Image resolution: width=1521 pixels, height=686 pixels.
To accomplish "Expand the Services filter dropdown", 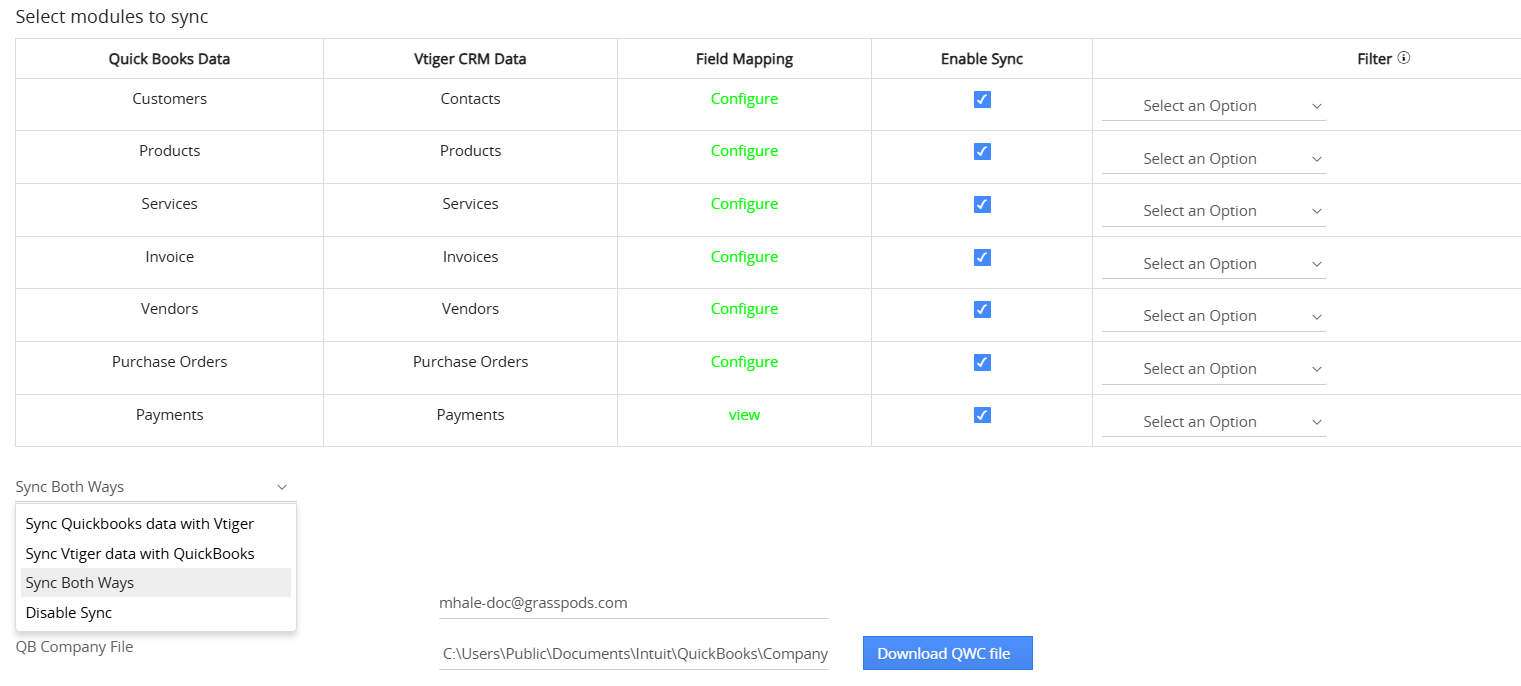I will tap(1214, 211).
